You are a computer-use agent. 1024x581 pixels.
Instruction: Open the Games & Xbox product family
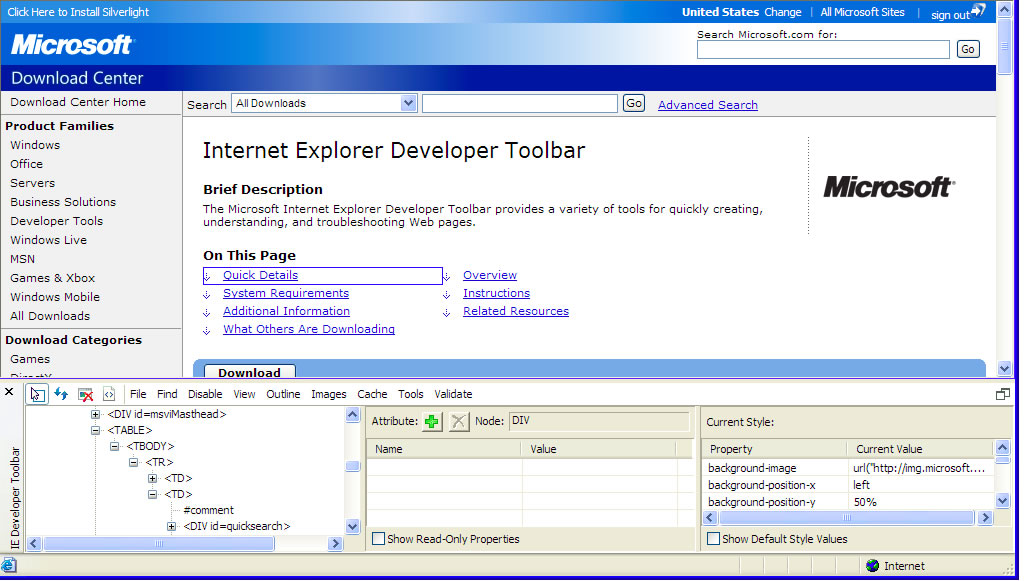point(52,278)
